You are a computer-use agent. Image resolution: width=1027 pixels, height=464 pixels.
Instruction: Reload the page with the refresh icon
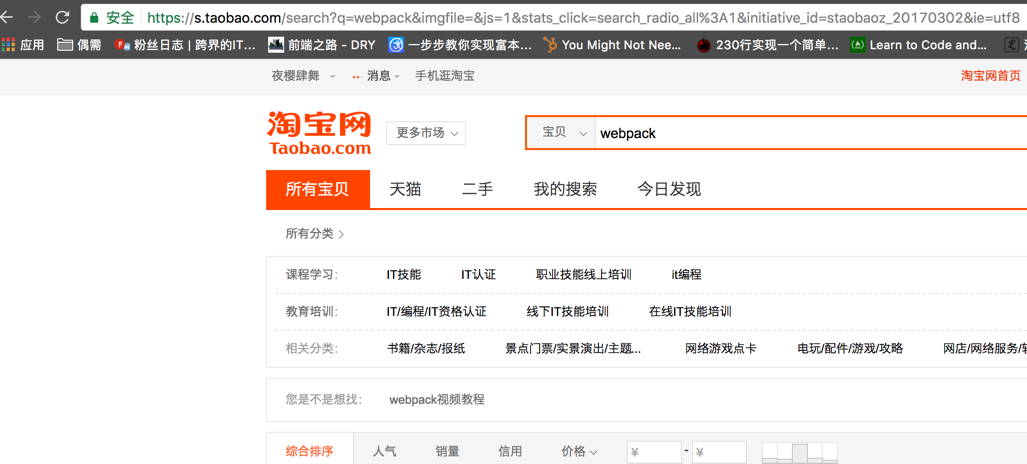(x=62, y=18)
